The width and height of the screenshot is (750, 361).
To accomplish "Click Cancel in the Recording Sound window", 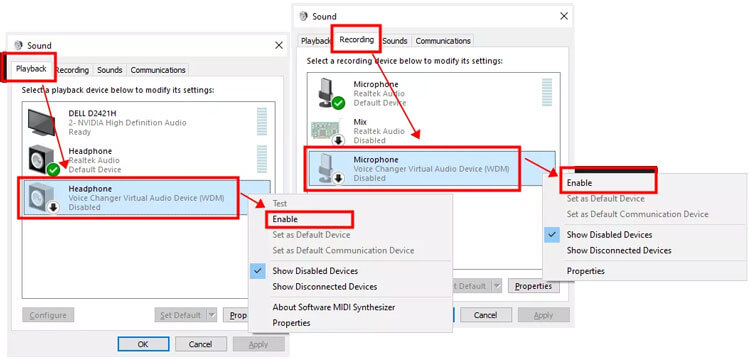I will 485,315.
